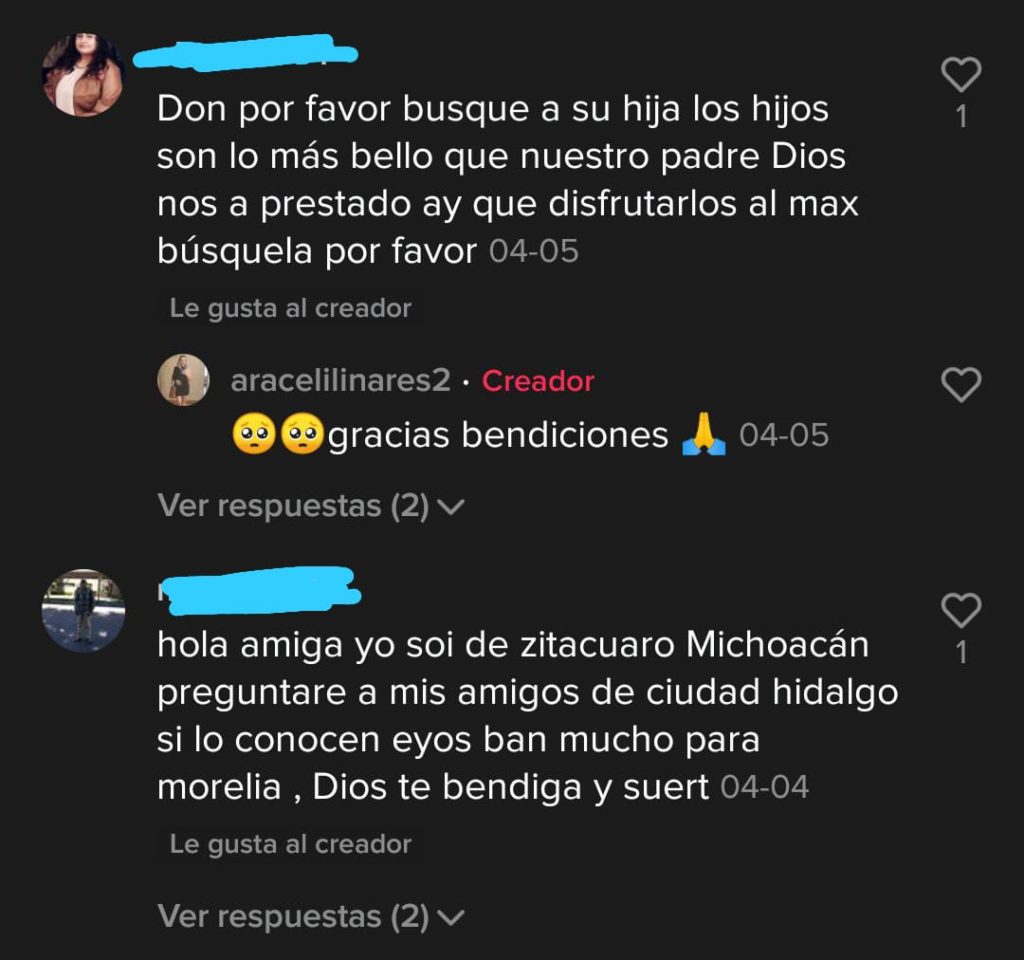Open araceliIinares2's avatar
Viewport: 1024px width, 960px height.
pyautogui.click(x=184, y=380)
